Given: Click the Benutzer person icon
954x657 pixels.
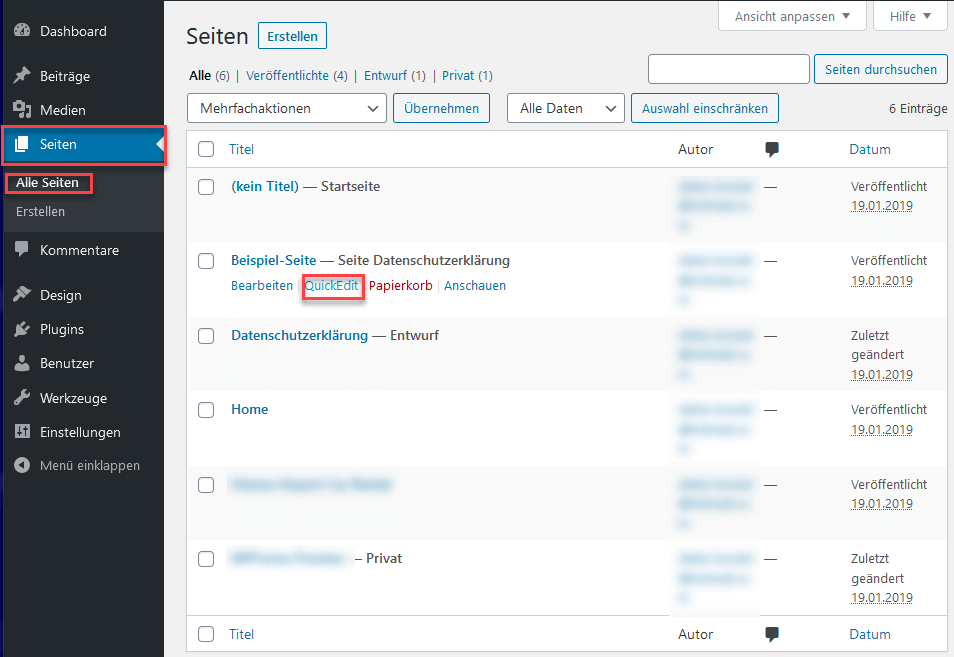Looking at the screenshot, I should (22, 363).
